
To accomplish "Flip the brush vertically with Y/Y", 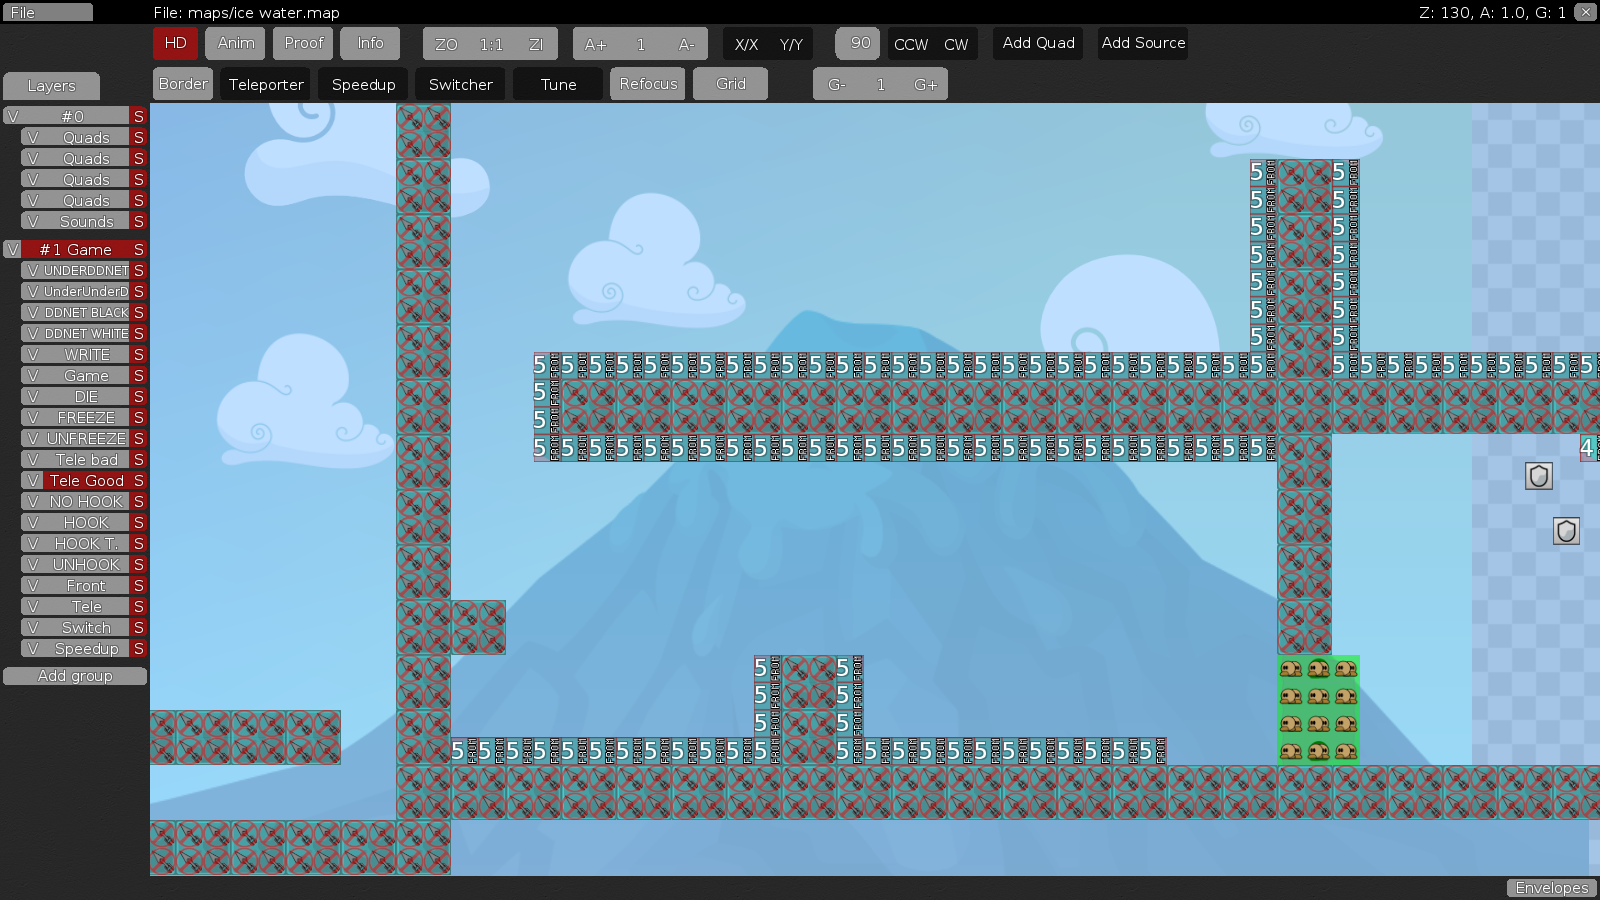I will [790, 44].
